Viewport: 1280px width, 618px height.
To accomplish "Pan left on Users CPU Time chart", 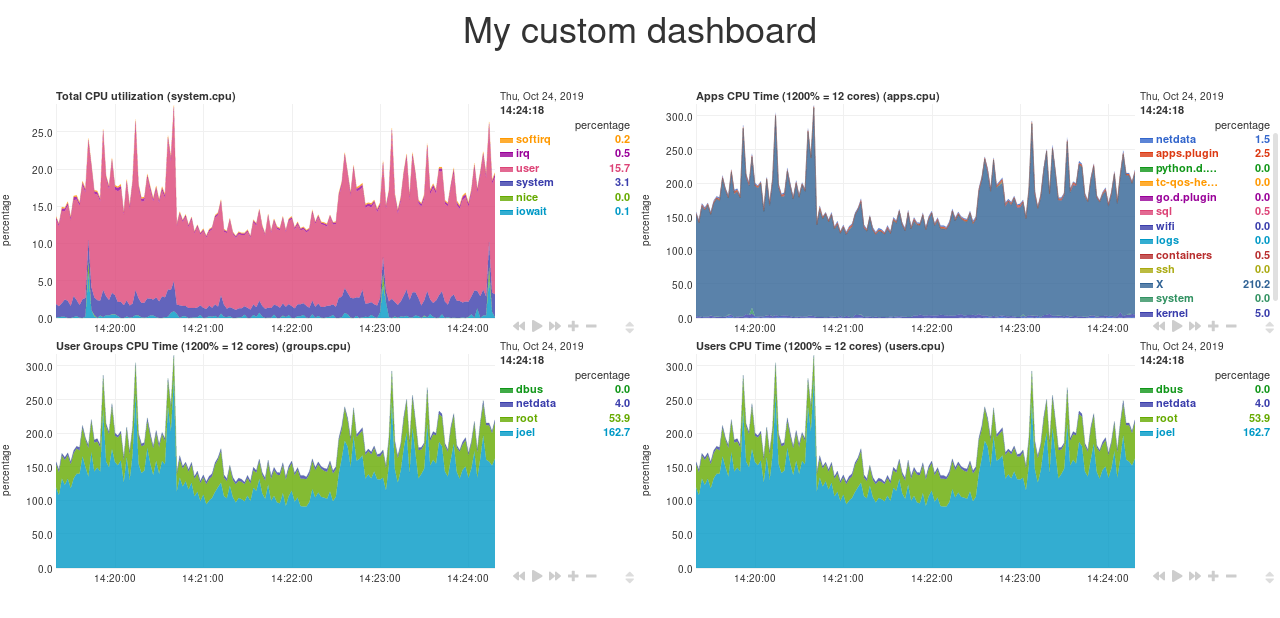I will 1159,576.
